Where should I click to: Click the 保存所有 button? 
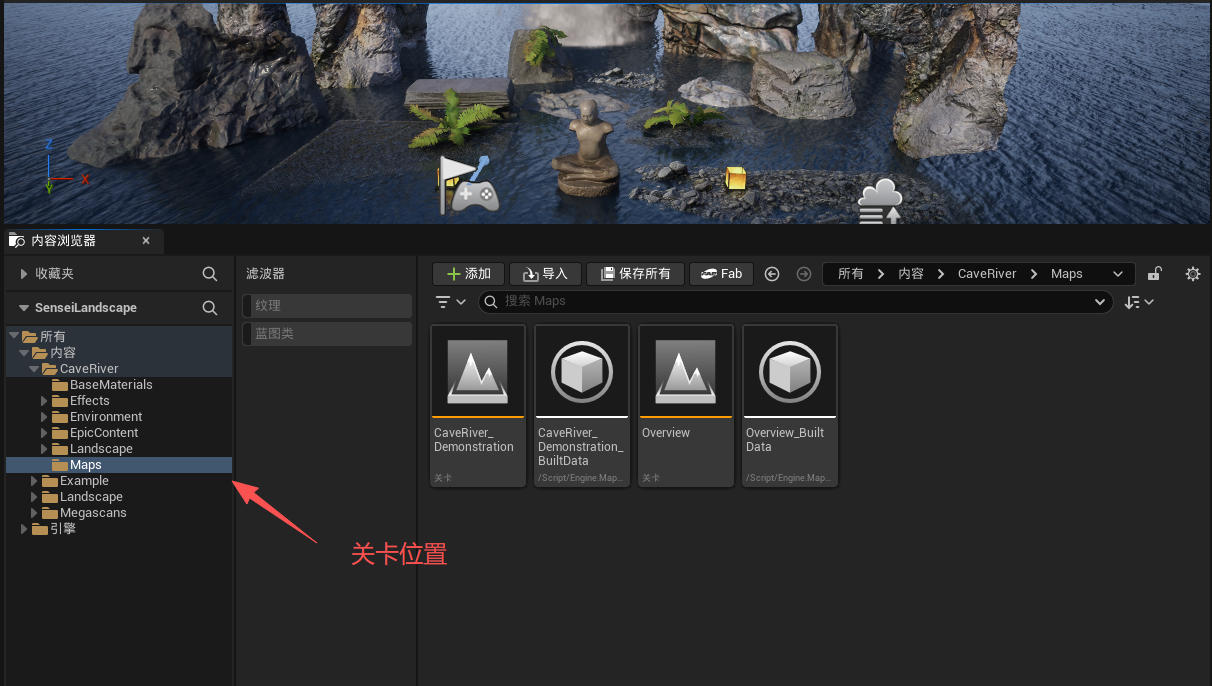636,274
